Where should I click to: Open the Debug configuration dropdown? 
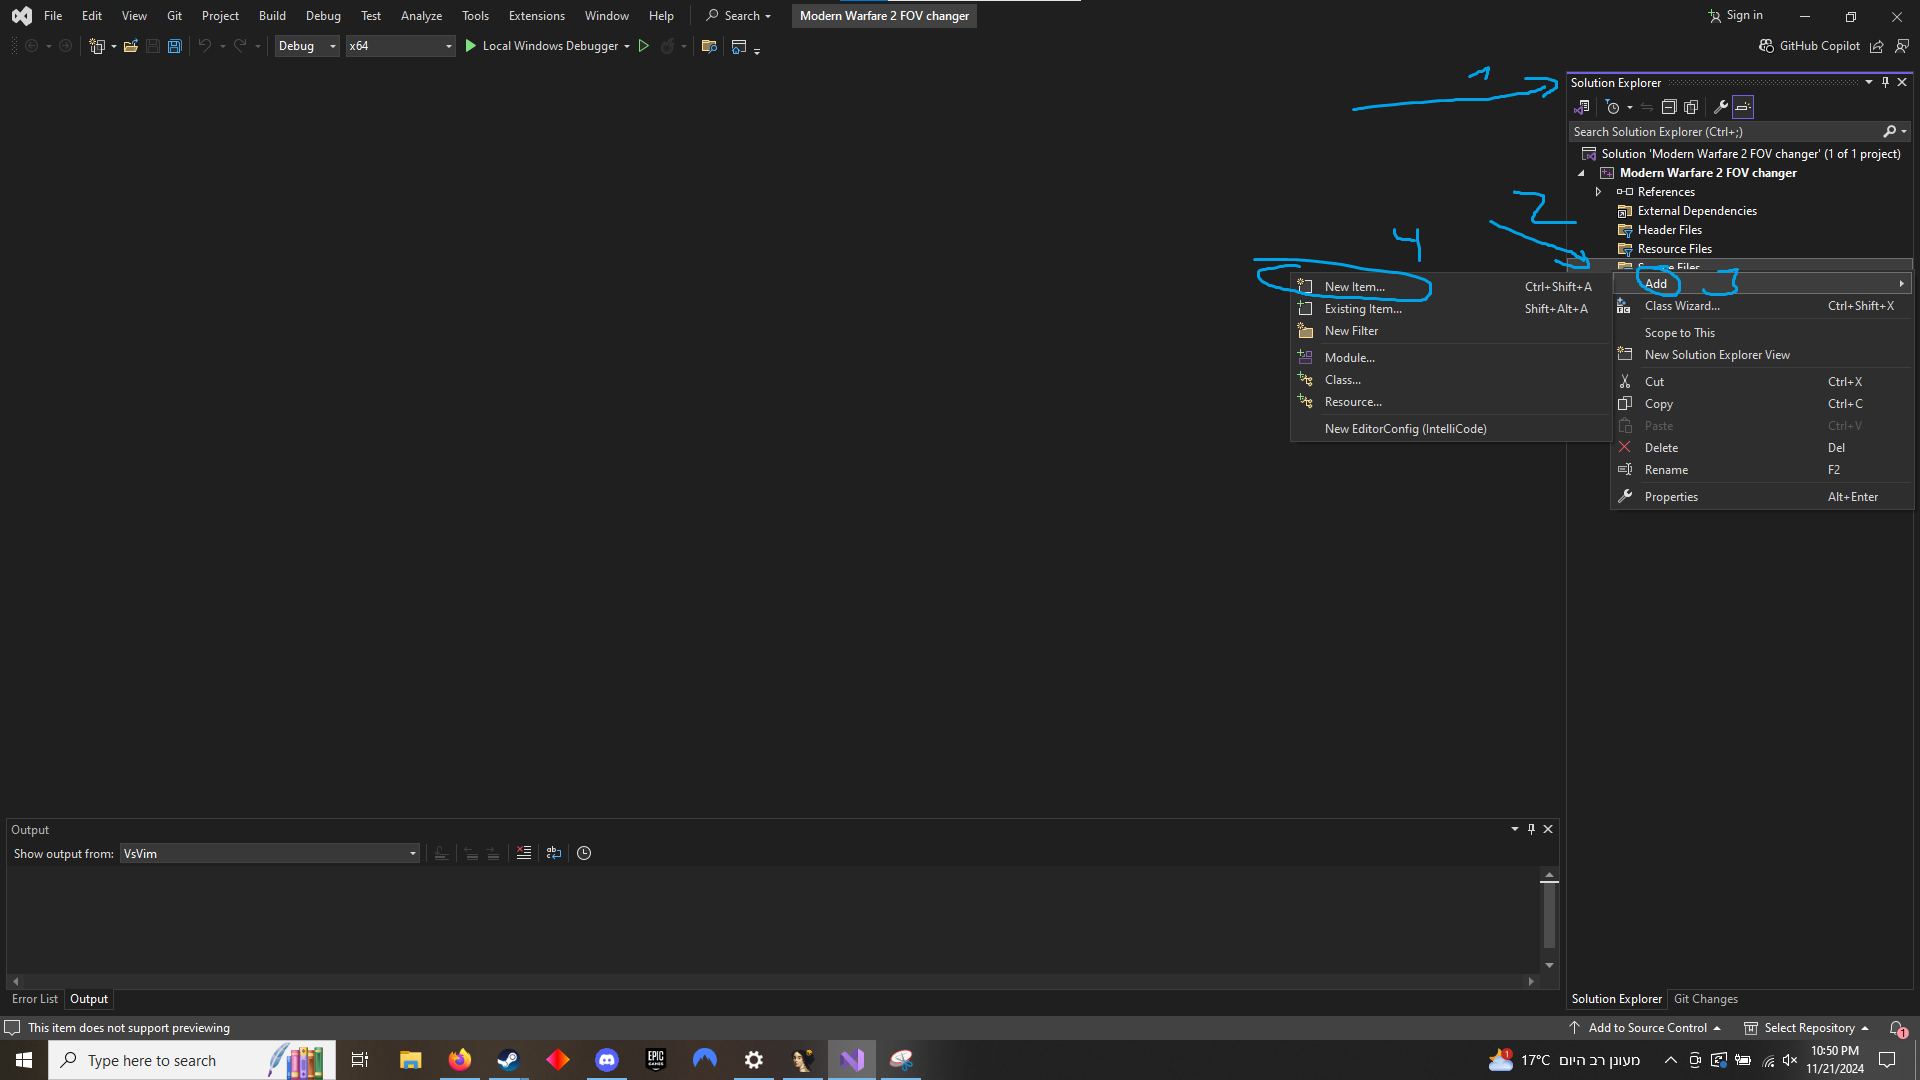click(307, 46)
